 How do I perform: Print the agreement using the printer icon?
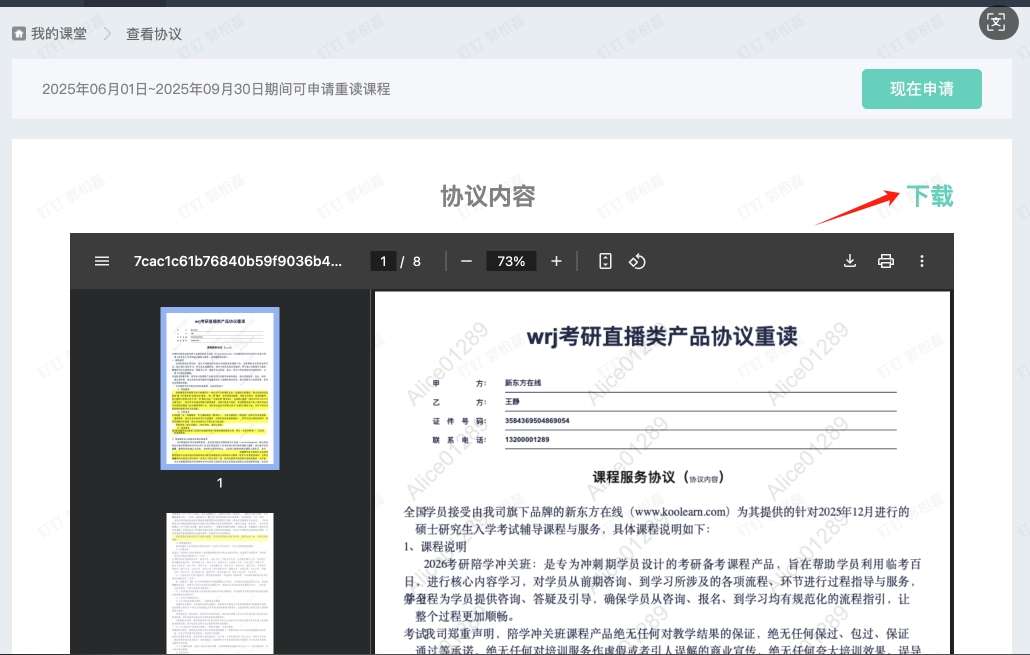pos(885,261)
